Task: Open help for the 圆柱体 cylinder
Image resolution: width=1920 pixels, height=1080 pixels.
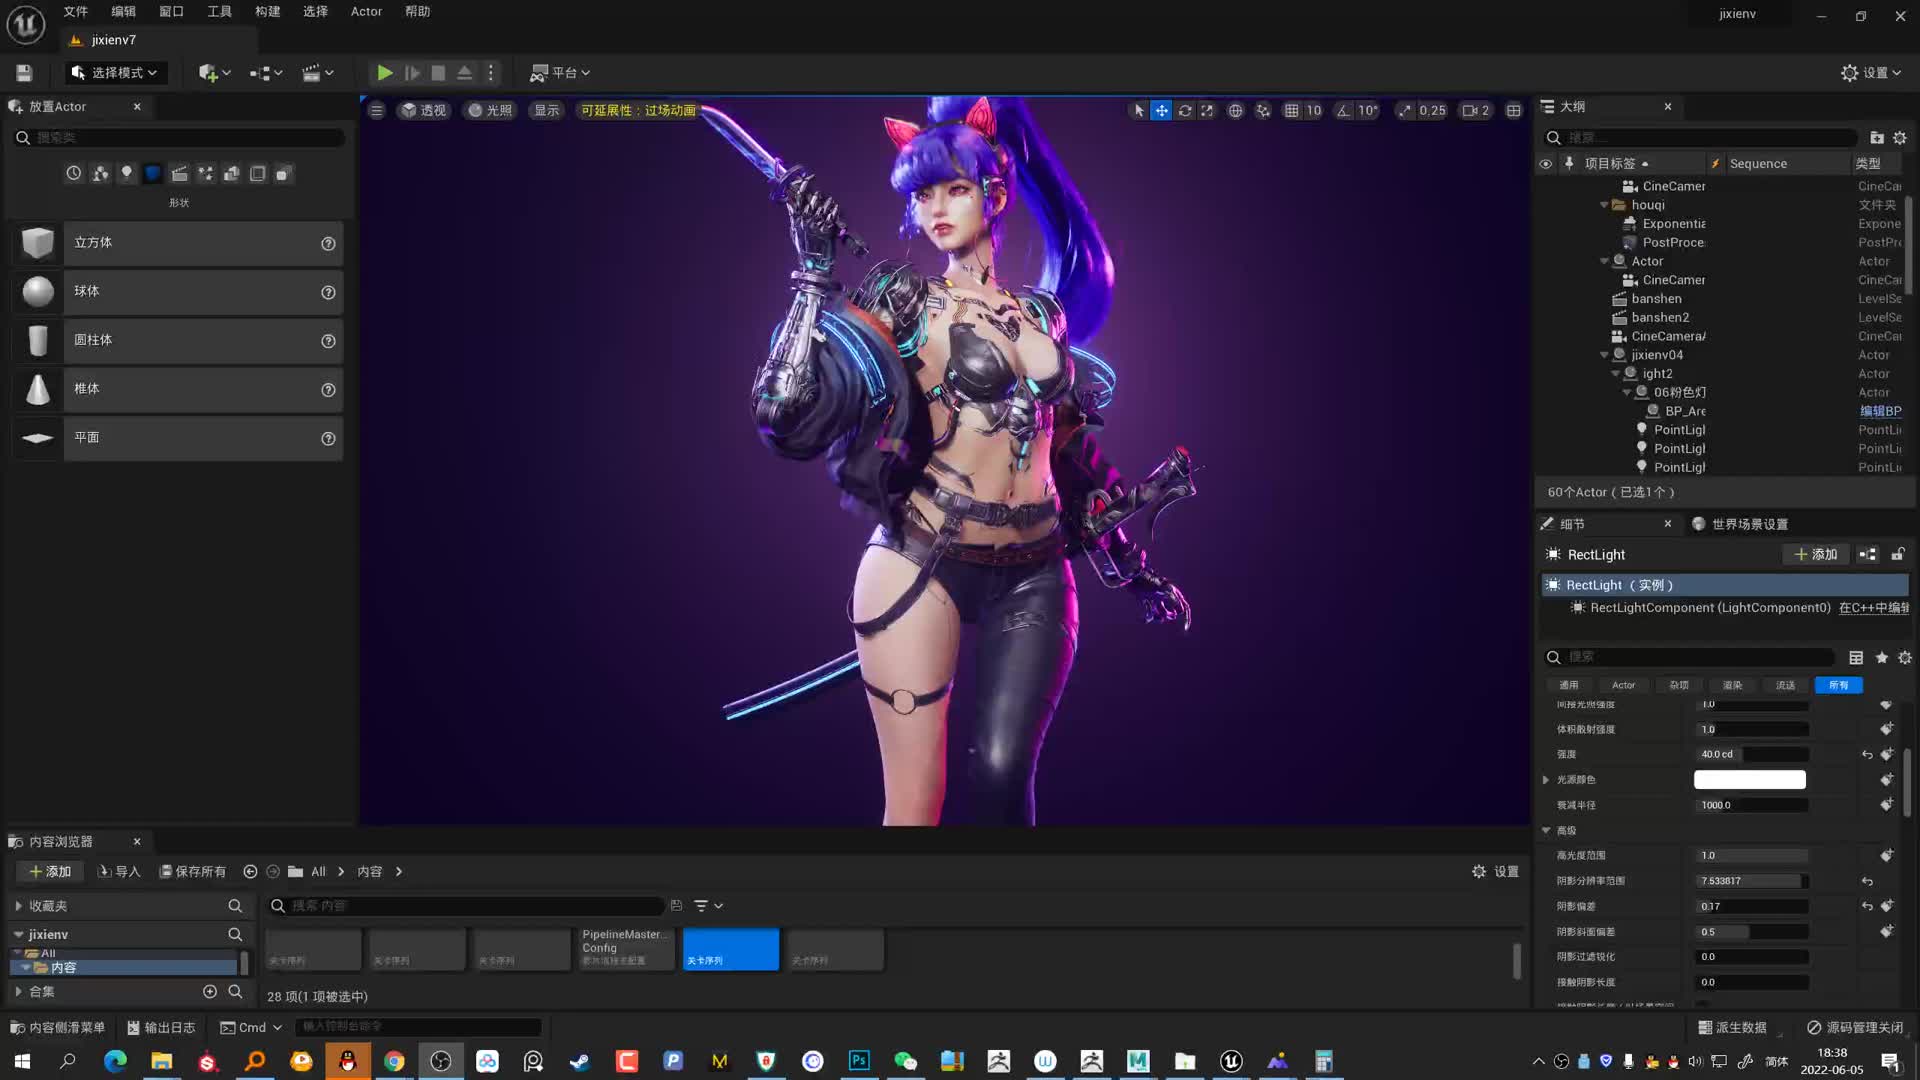Action: (328, 341)
